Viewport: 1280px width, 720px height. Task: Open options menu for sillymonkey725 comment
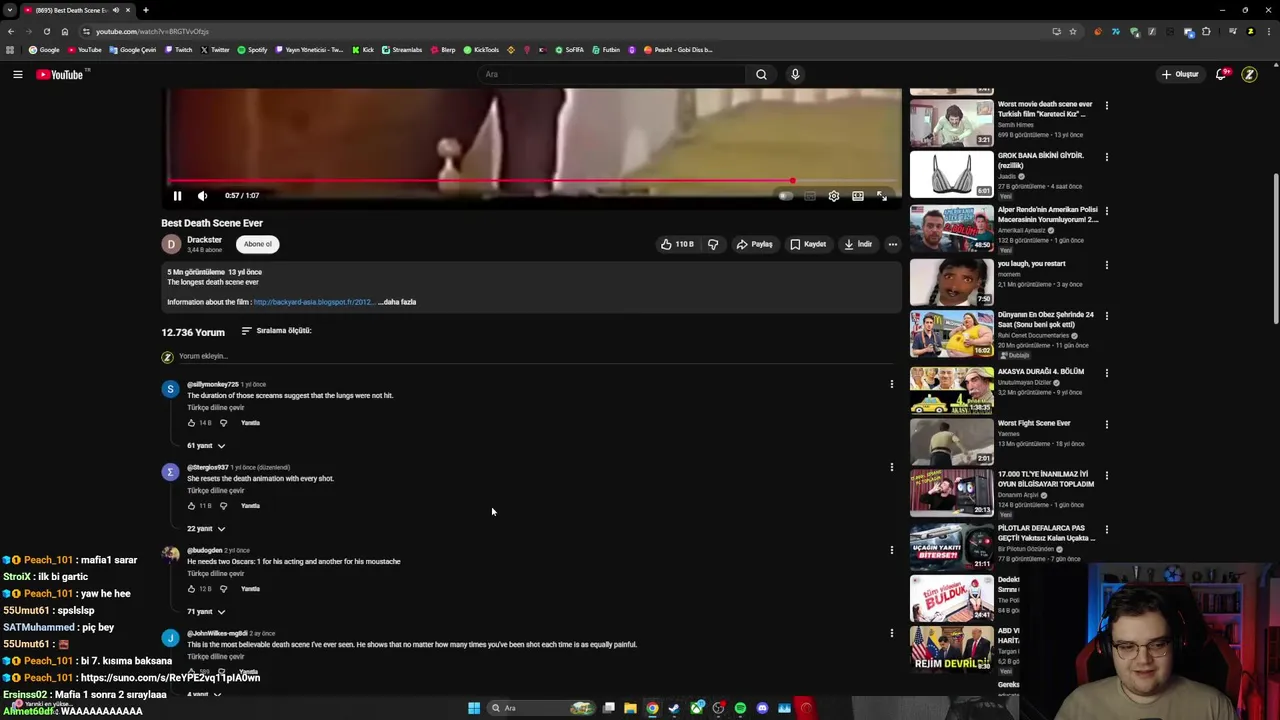[892, 384]
